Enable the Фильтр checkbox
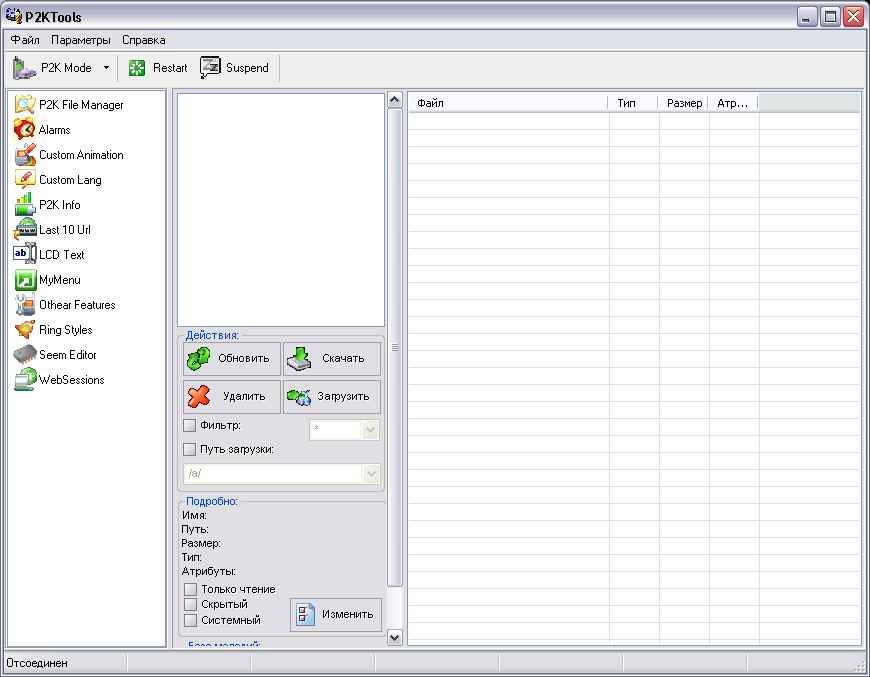 [190, 425]
